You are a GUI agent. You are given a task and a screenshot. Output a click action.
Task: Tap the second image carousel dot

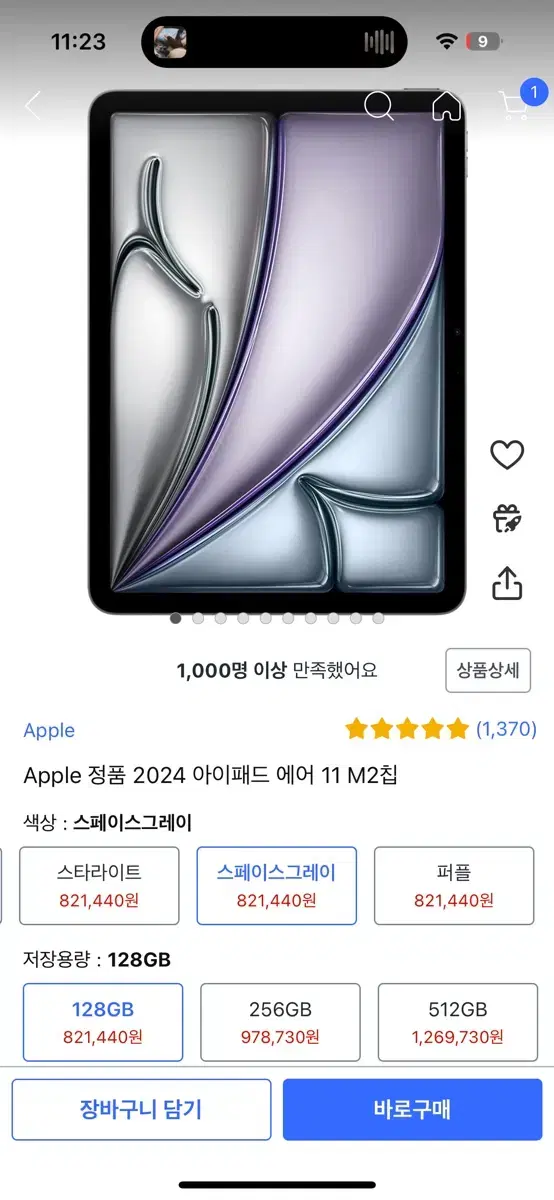[x=198, y=618]
